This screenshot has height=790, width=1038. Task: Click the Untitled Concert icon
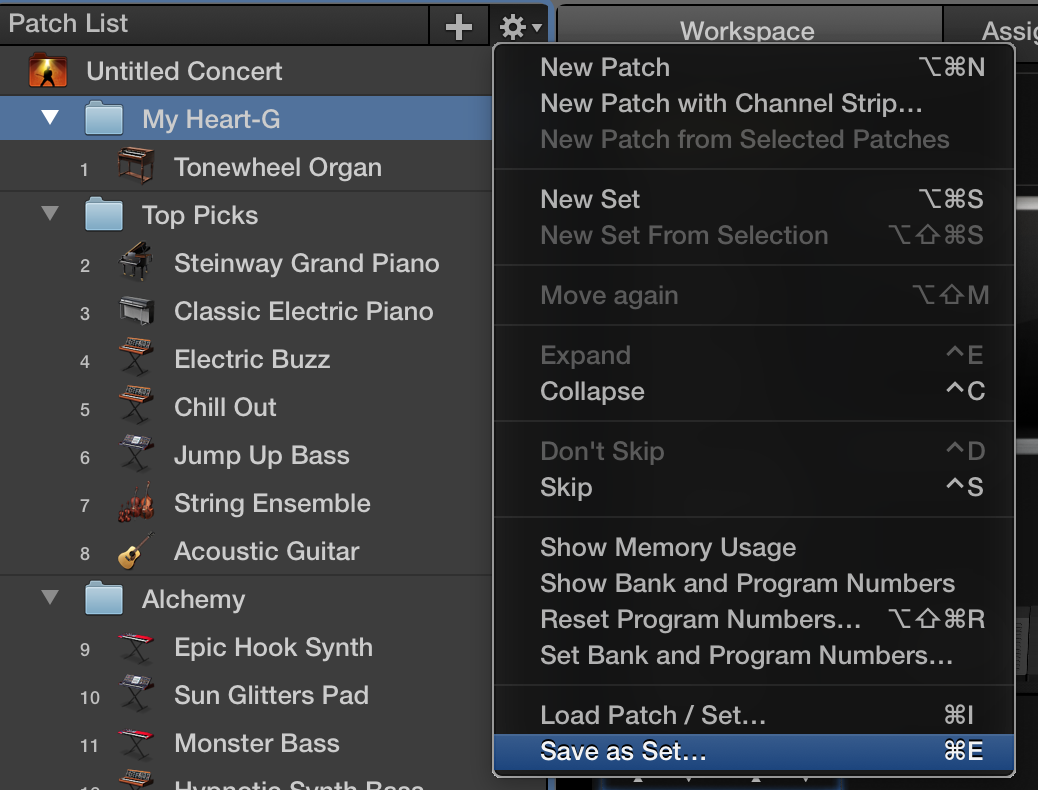point(48,70)
